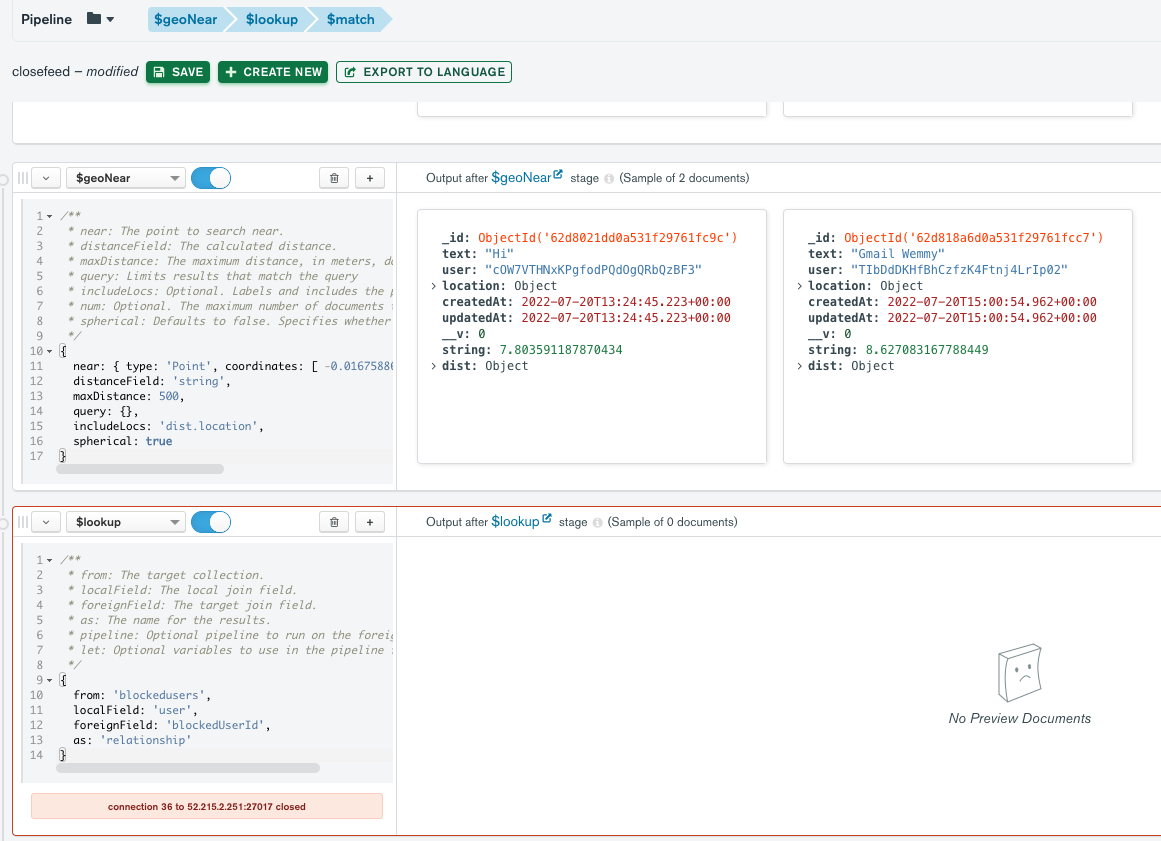Expand the location object in the Hi document
The height and width of the screenshot is (841, 1161).
coord(433,286)
